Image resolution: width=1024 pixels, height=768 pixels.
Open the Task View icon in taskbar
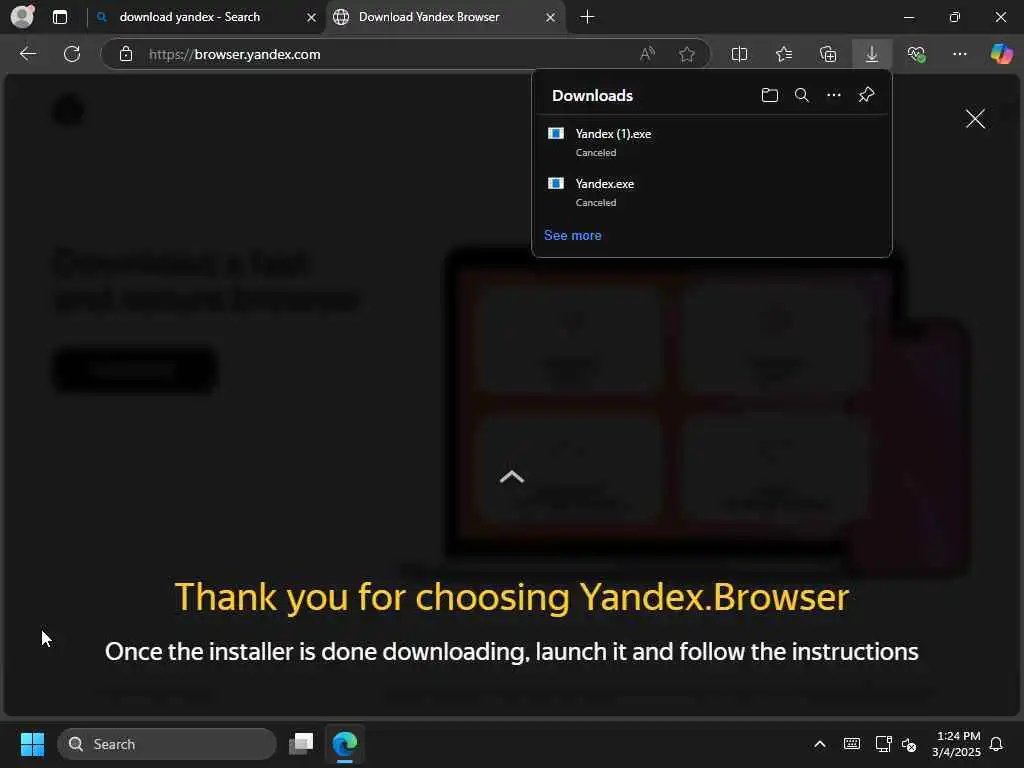click(x=301, y=744)
